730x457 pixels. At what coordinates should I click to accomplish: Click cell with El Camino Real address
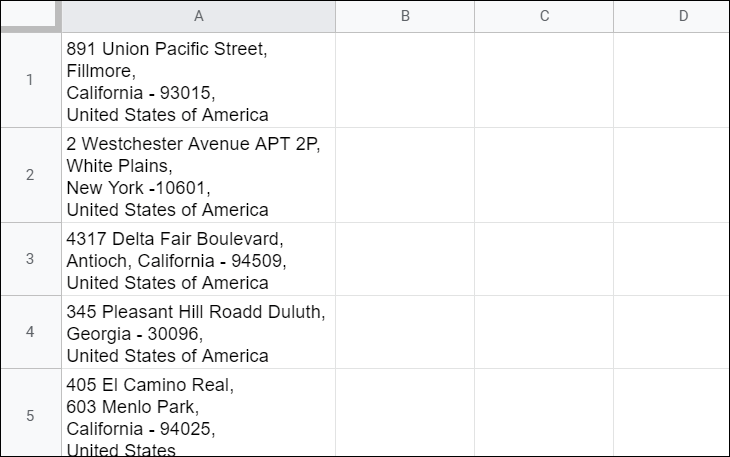pos(198,412)
